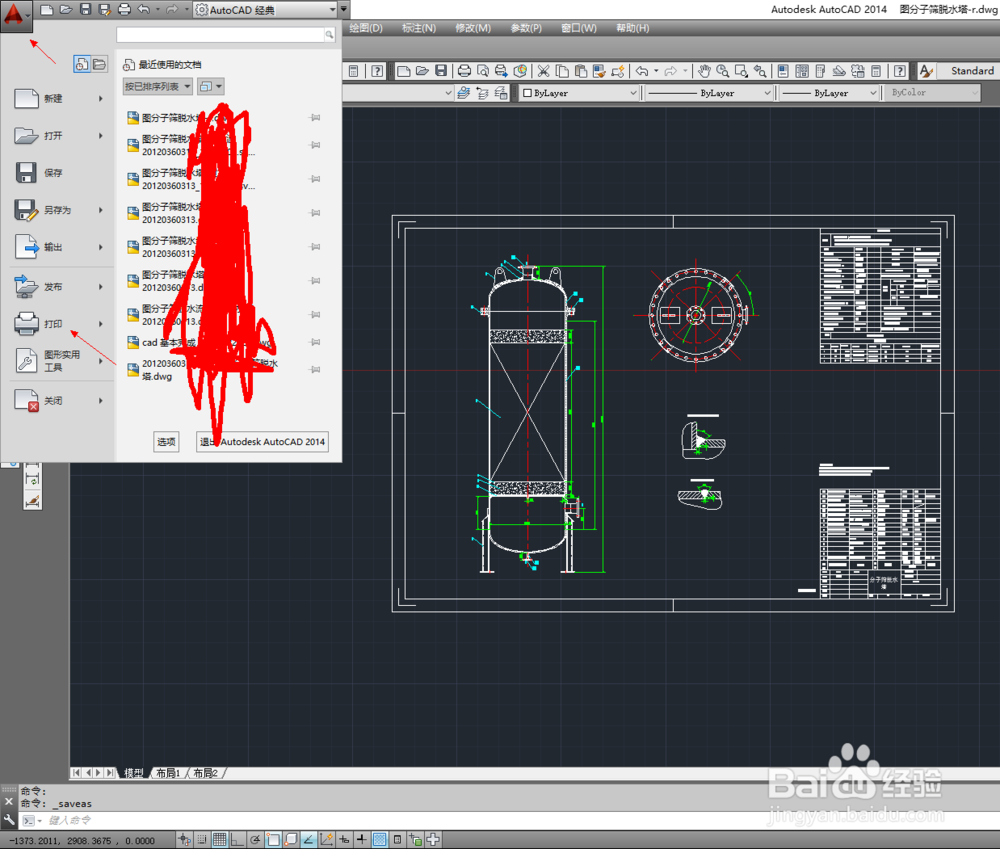Open the QuickCalc calculator icon
This screenshot has height=849, width=1000.
point(876,71)
